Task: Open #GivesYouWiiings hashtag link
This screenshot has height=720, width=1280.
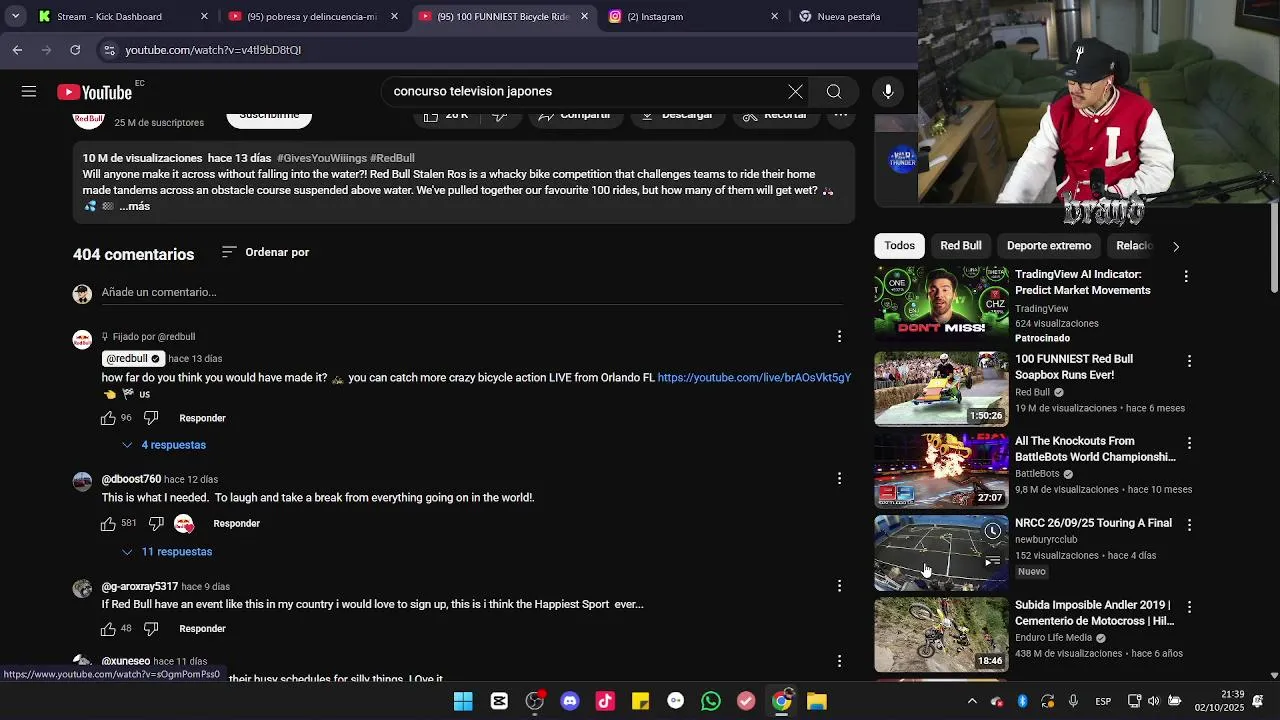Action: click(322, 158)
